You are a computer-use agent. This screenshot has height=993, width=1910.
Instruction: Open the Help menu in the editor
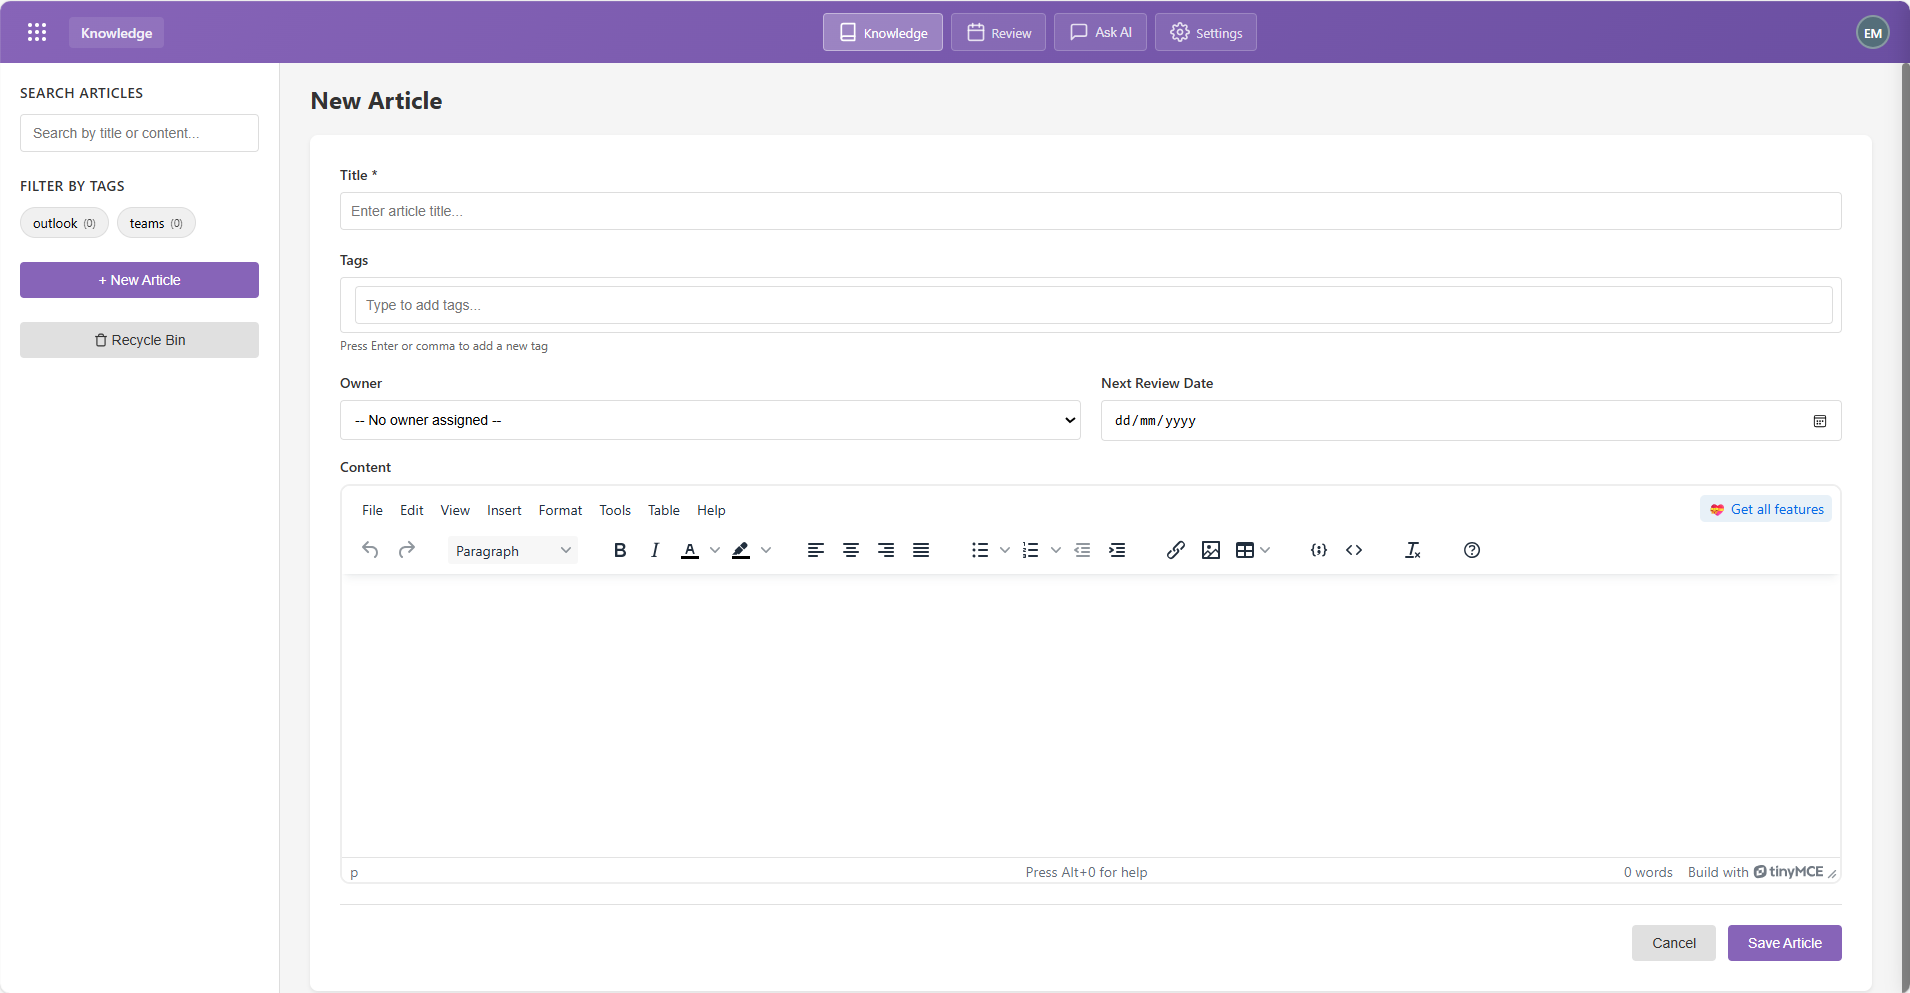tap(711, 510)
